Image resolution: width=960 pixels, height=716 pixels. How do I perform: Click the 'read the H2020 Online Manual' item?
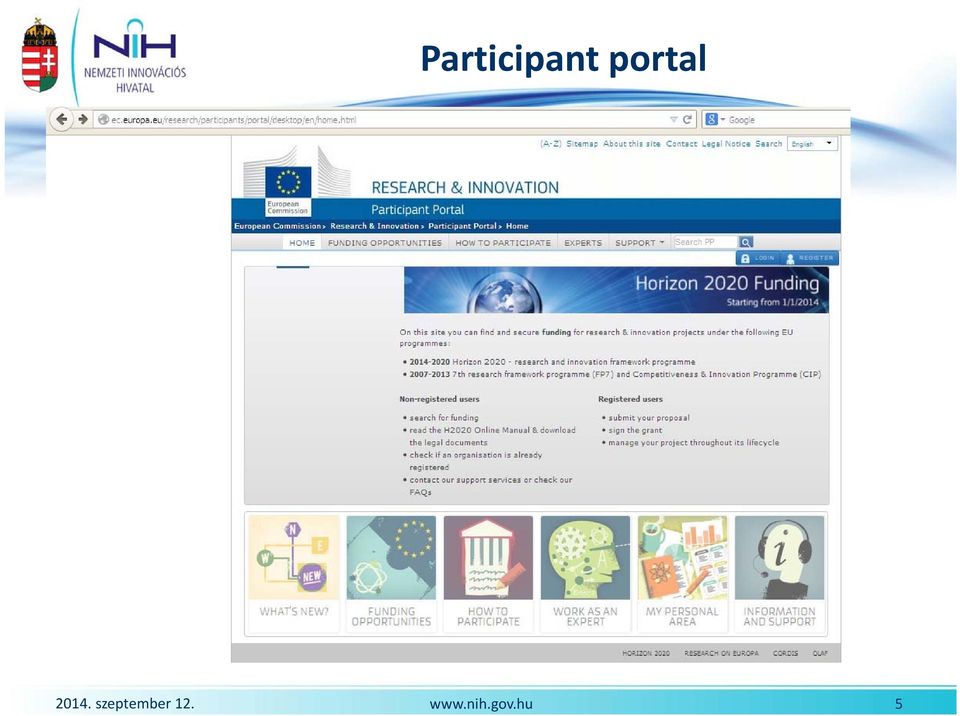[492, 437]
